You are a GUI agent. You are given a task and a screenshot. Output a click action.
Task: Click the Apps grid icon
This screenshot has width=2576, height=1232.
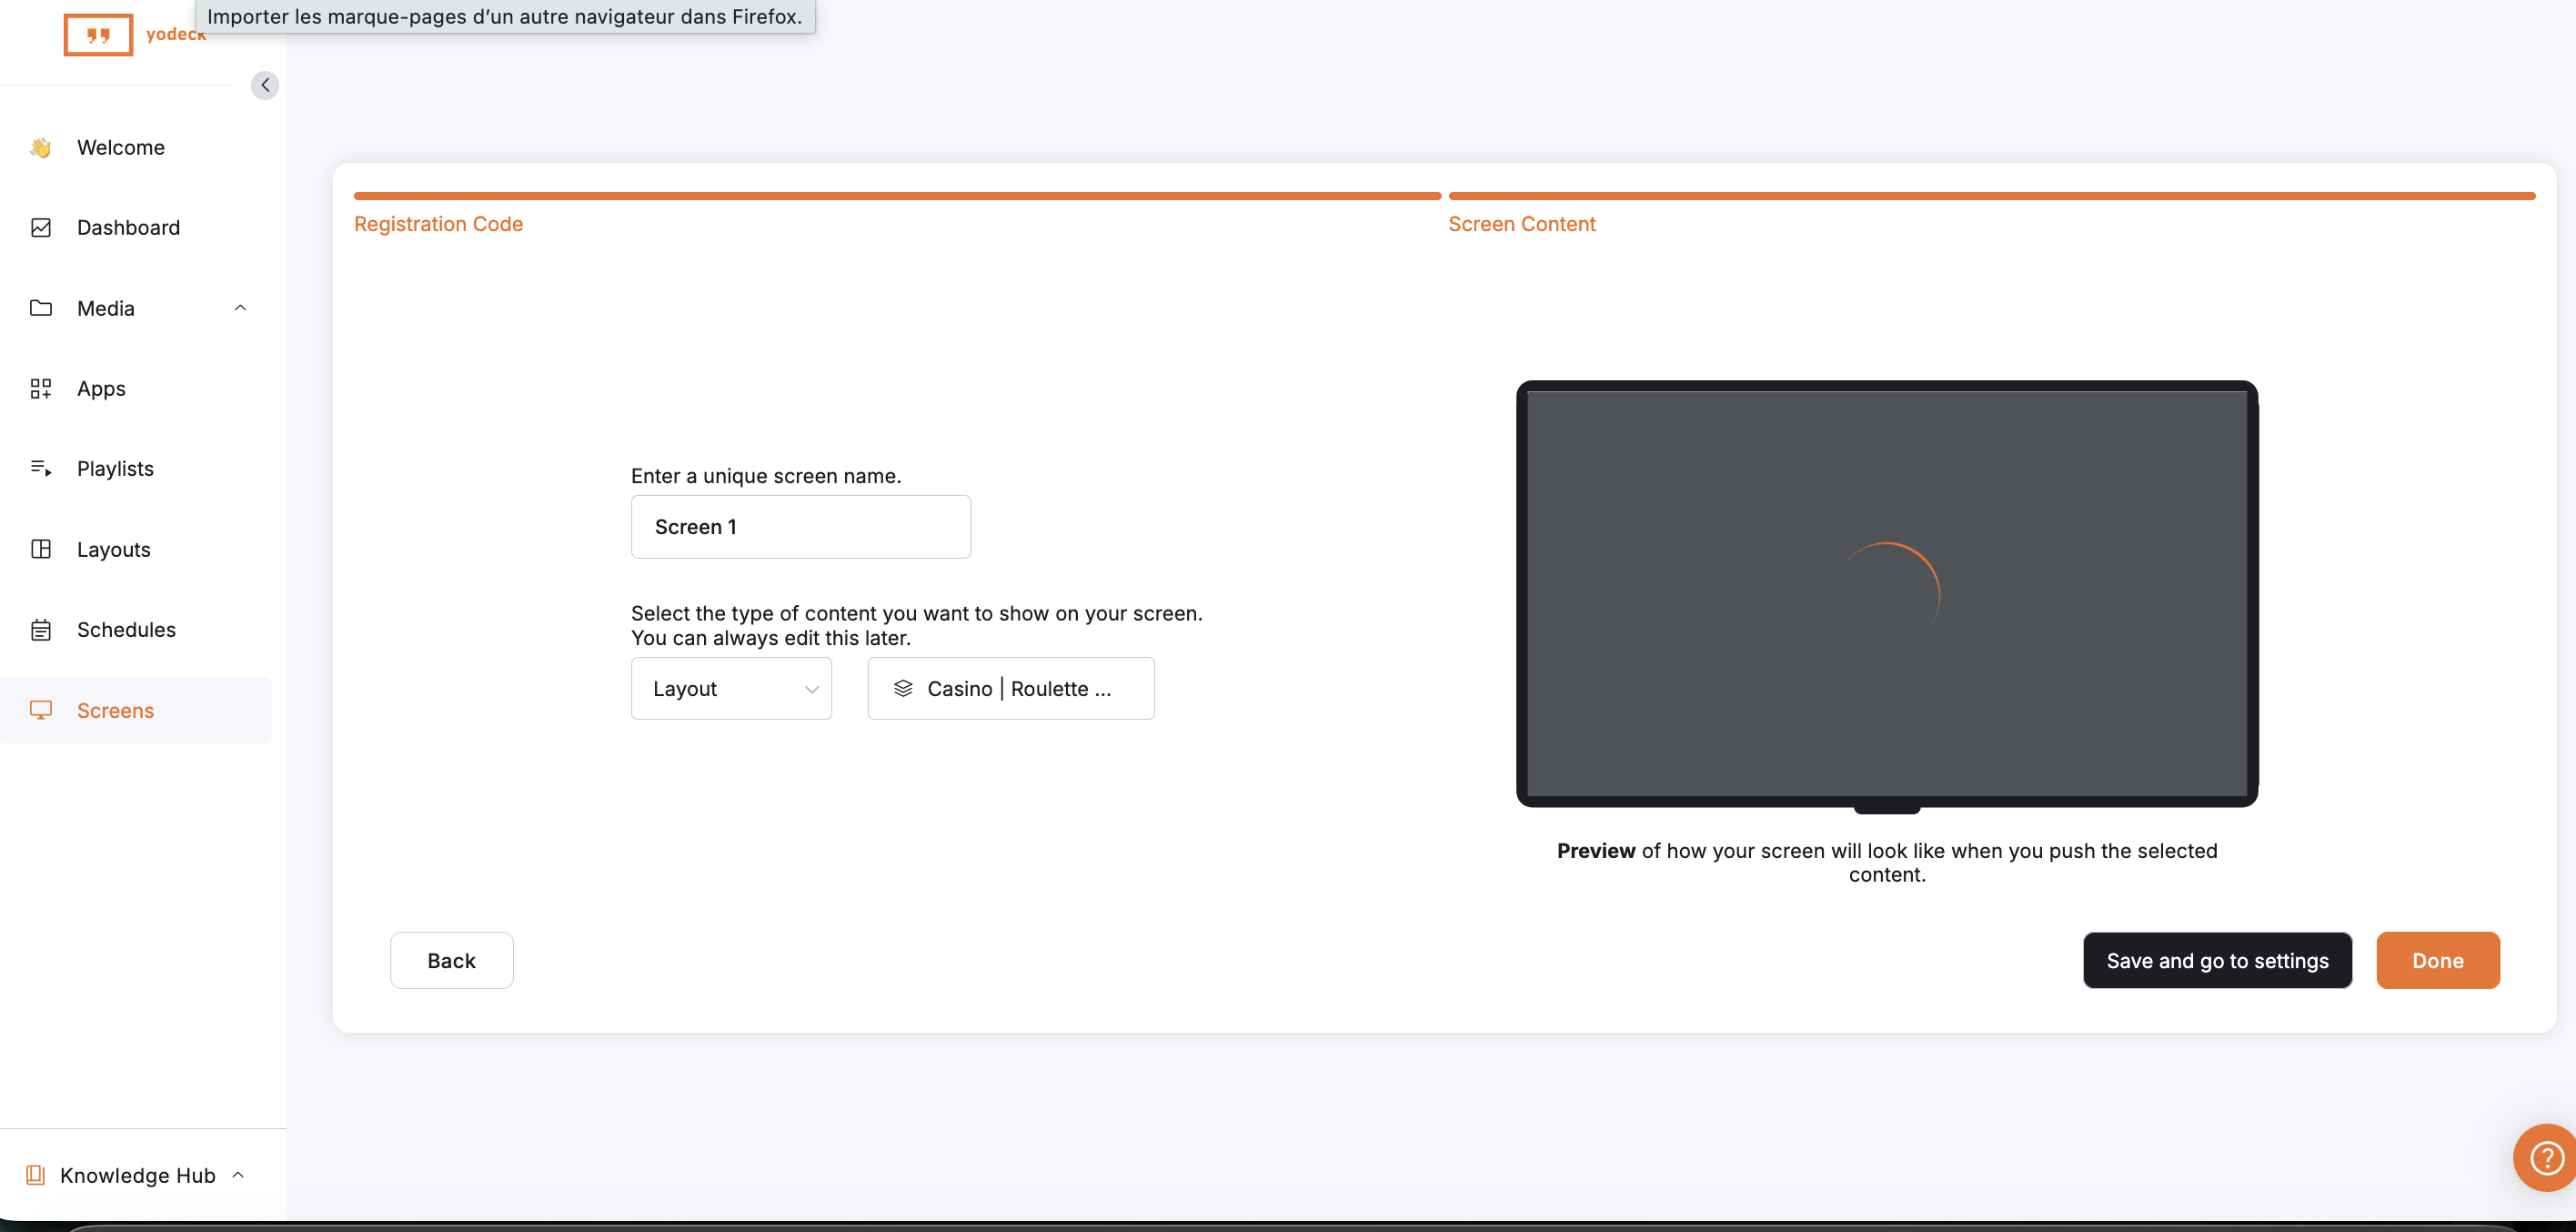tap(41, 389)
